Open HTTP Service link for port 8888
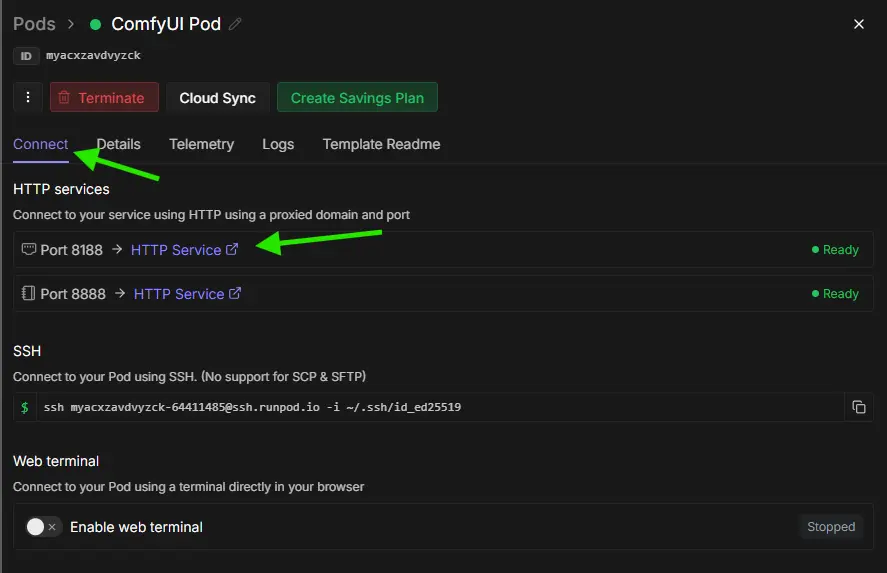The width and height of the screenshot is (887, 573). point(179,294)
